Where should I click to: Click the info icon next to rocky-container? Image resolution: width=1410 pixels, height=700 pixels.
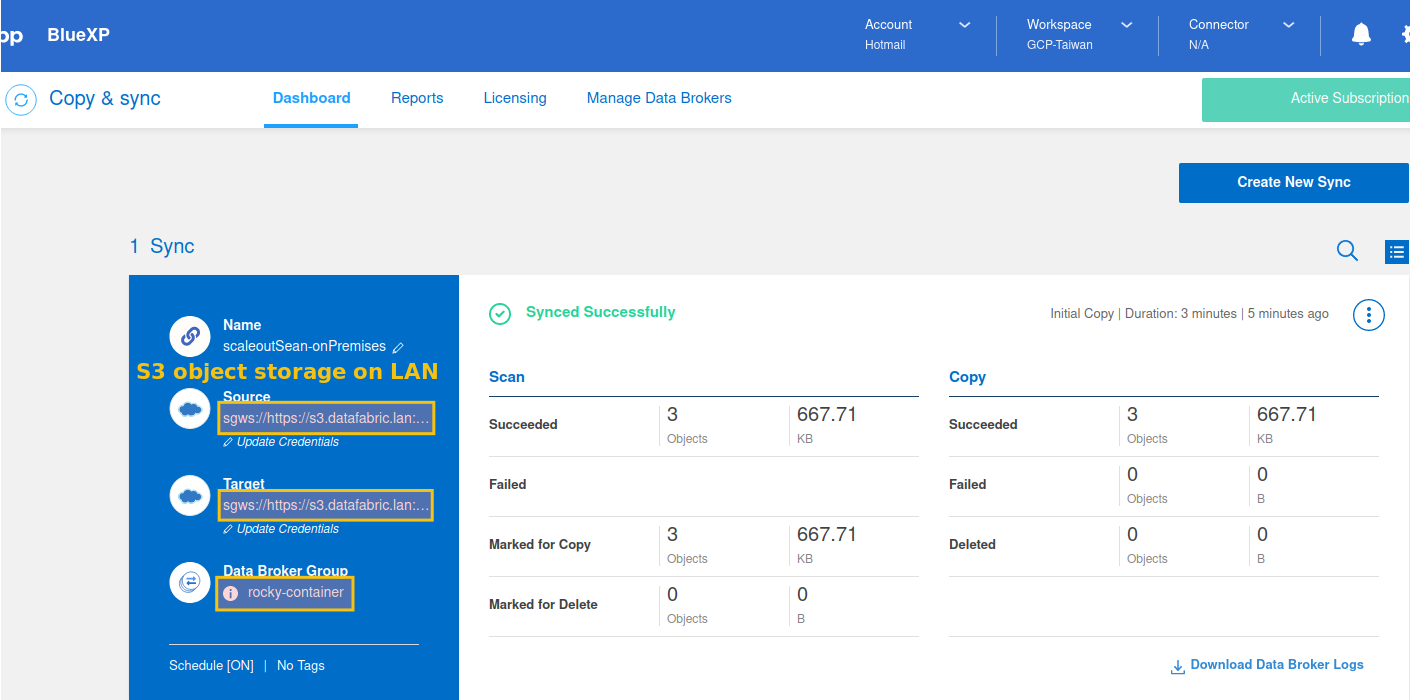230,593
